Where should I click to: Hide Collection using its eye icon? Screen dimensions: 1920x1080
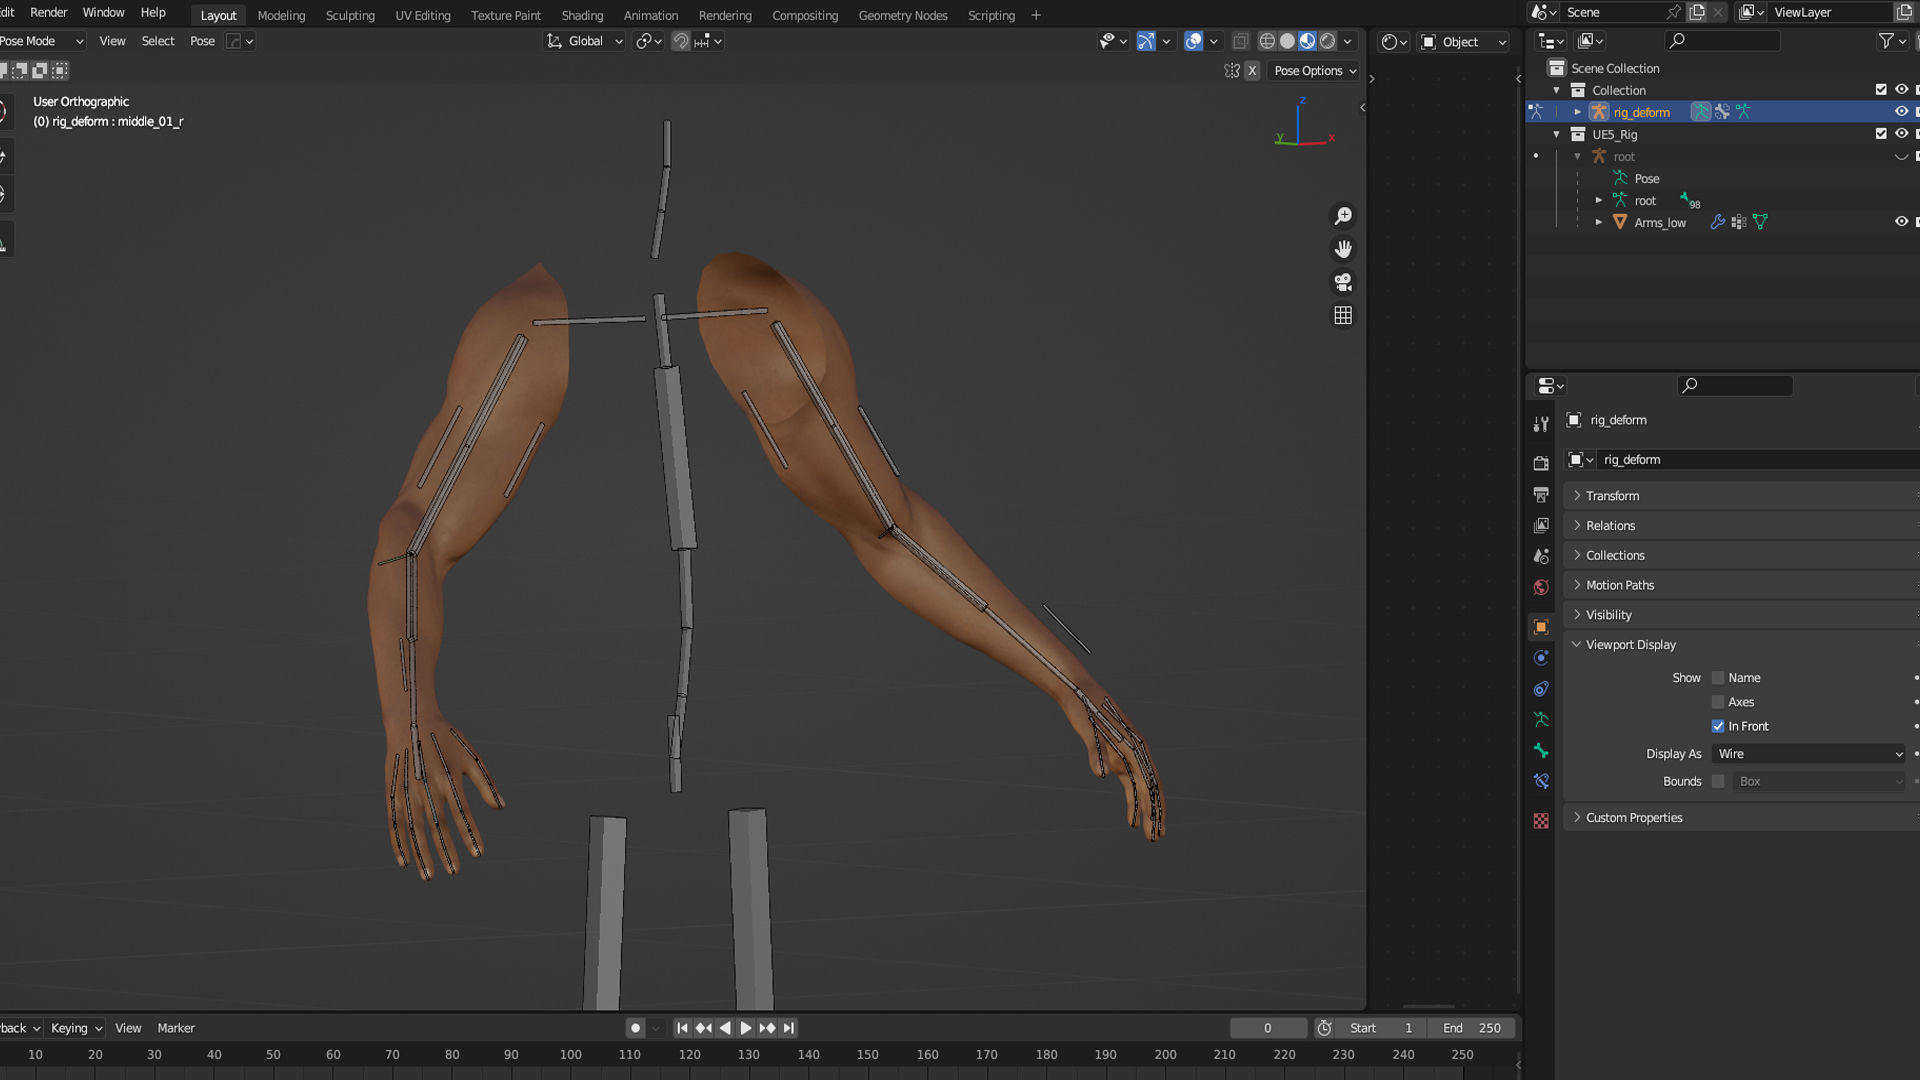click(x=1901, y=90)
